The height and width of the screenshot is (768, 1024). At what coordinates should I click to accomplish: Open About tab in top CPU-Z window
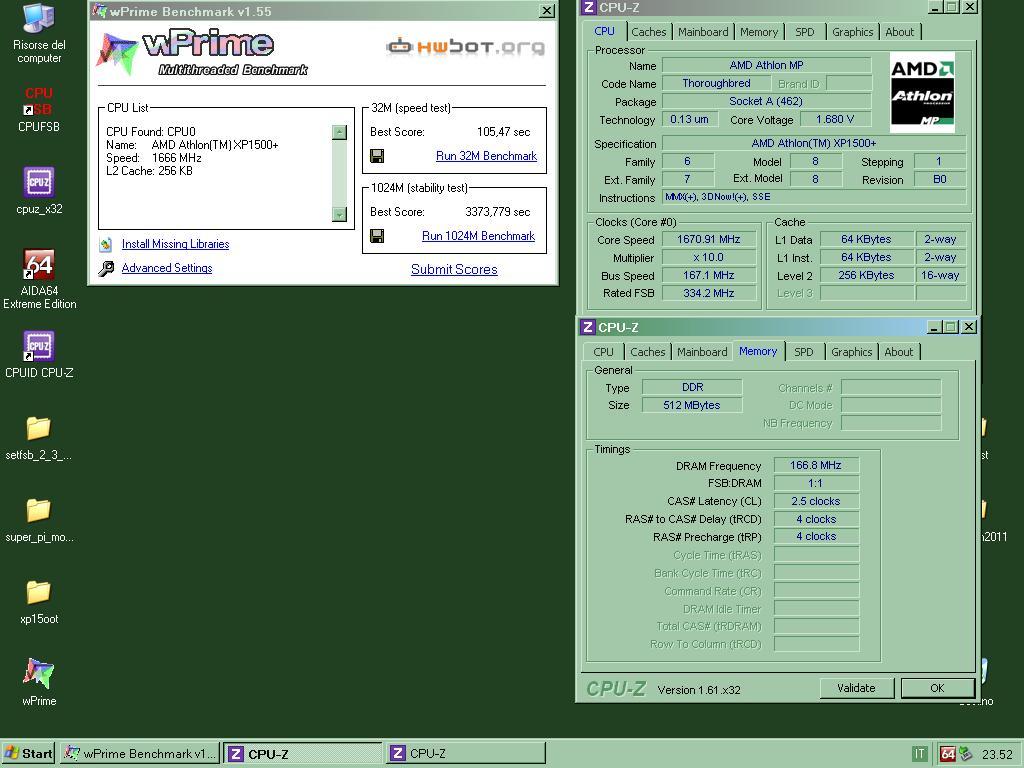tap(899, 32)
